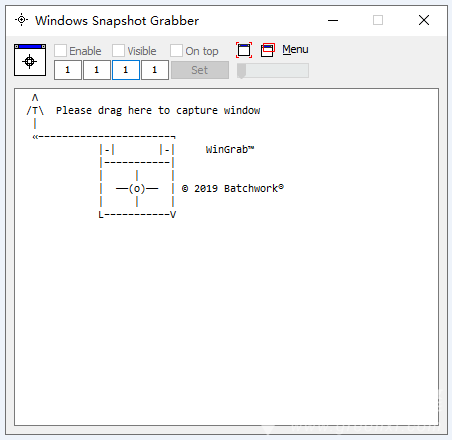
Task: Toggle the Visible checkbox
Action: [118, 51]
